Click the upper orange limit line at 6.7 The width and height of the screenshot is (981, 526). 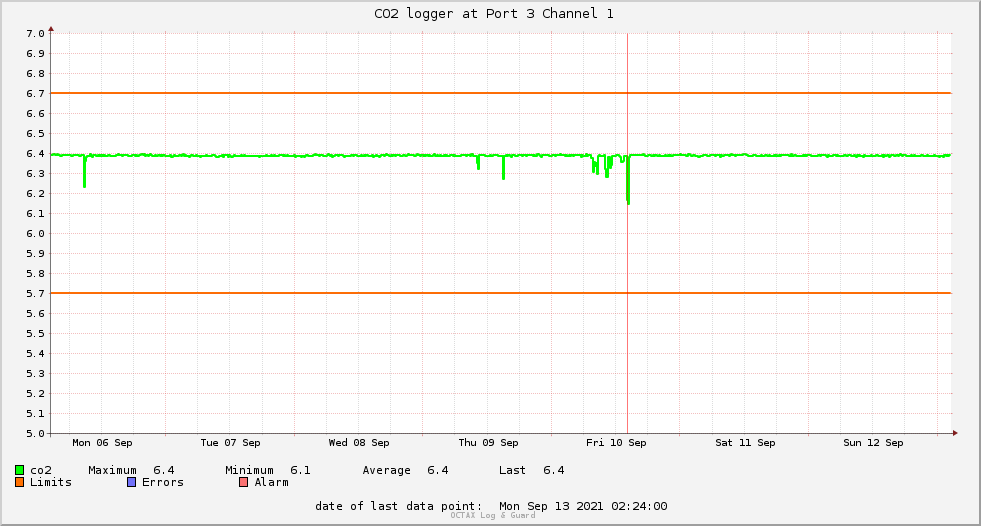click(x=501, y=93)
